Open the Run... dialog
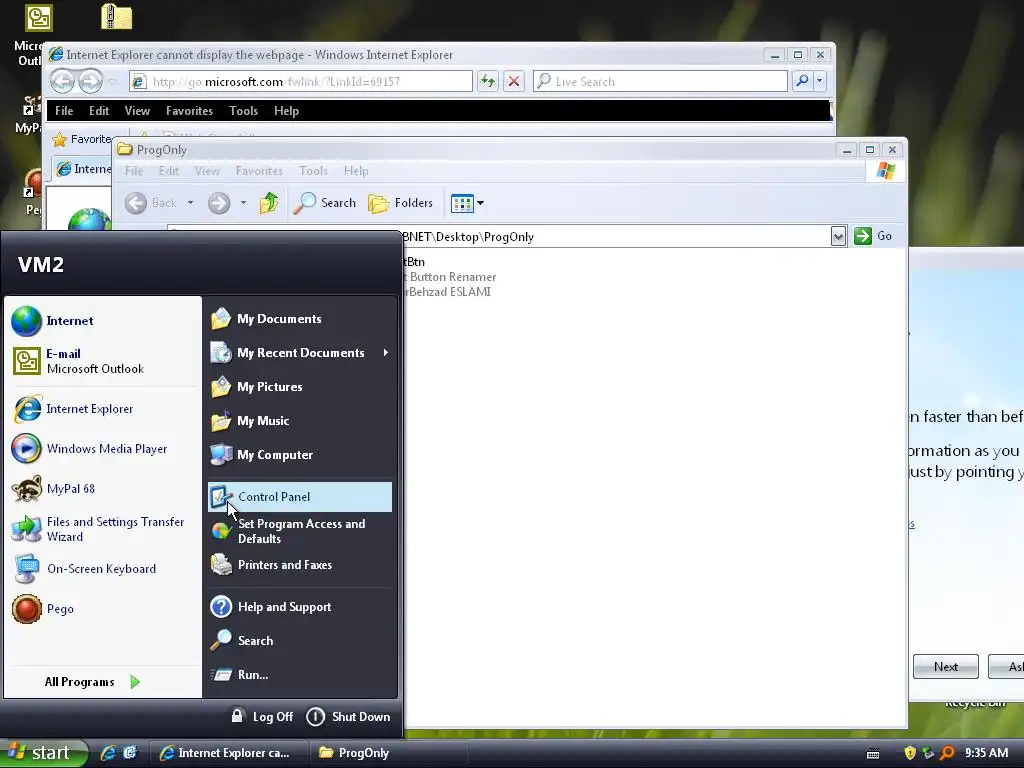 [x=300, y=675]
